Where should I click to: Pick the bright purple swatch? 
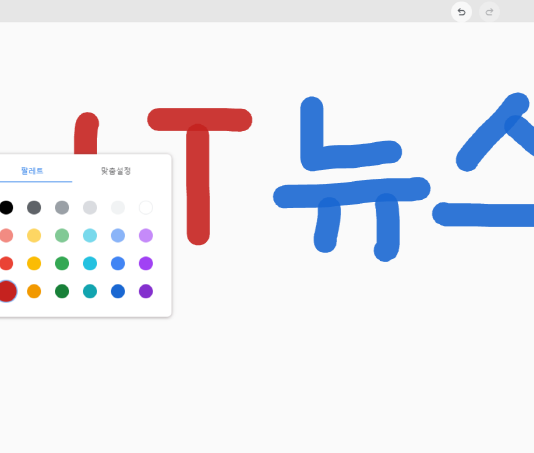(146, 263)
